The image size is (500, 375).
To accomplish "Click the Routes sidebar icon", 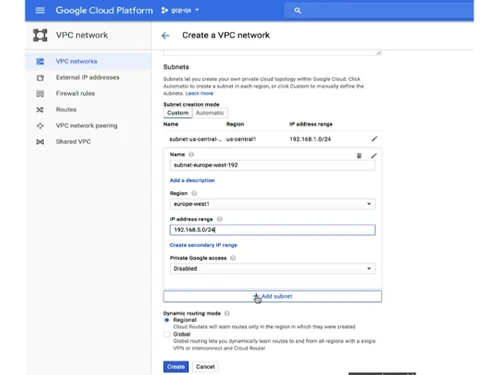I will click(40, 110).
